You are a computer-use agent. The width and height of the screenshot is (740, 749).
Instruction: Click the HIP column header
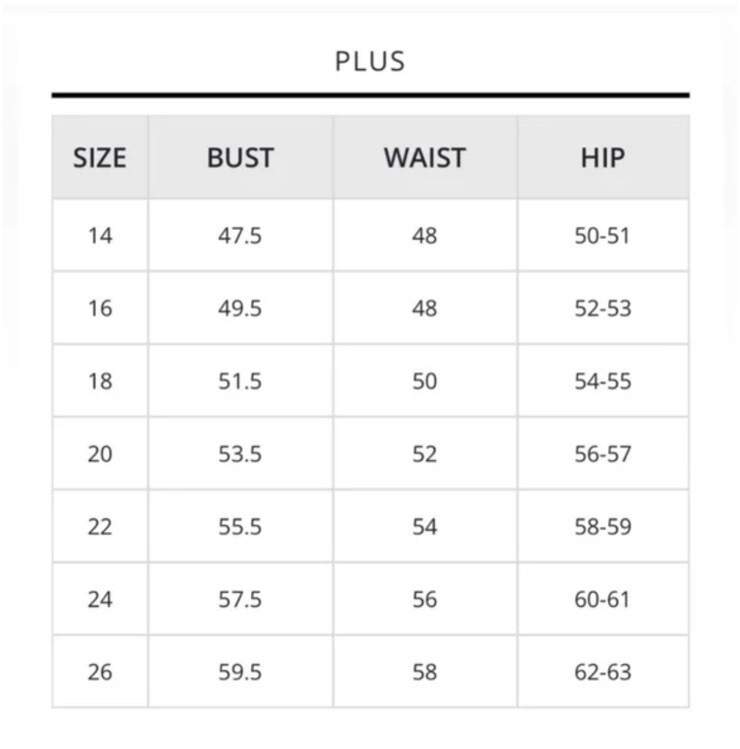(x=603, y=158)
